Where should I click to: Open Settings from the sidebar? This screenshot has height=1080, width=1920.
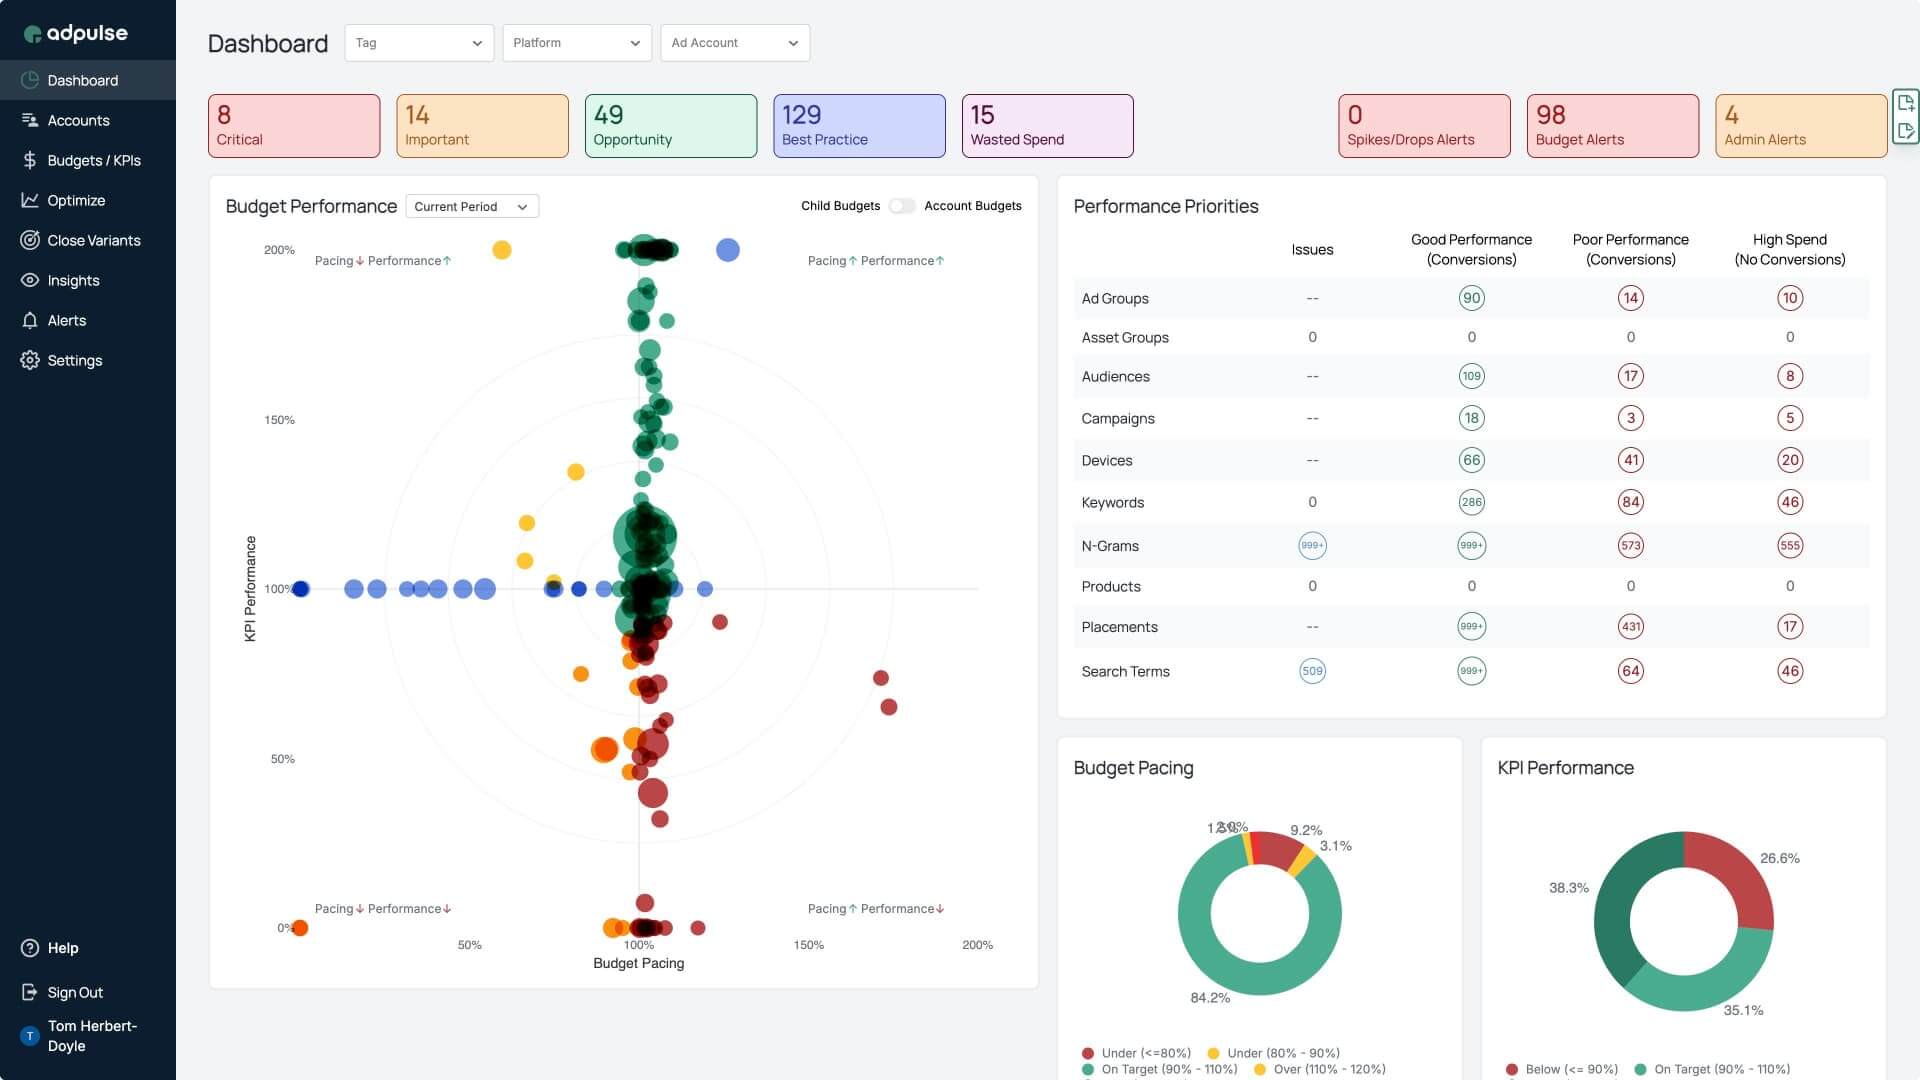pos(75,360)
